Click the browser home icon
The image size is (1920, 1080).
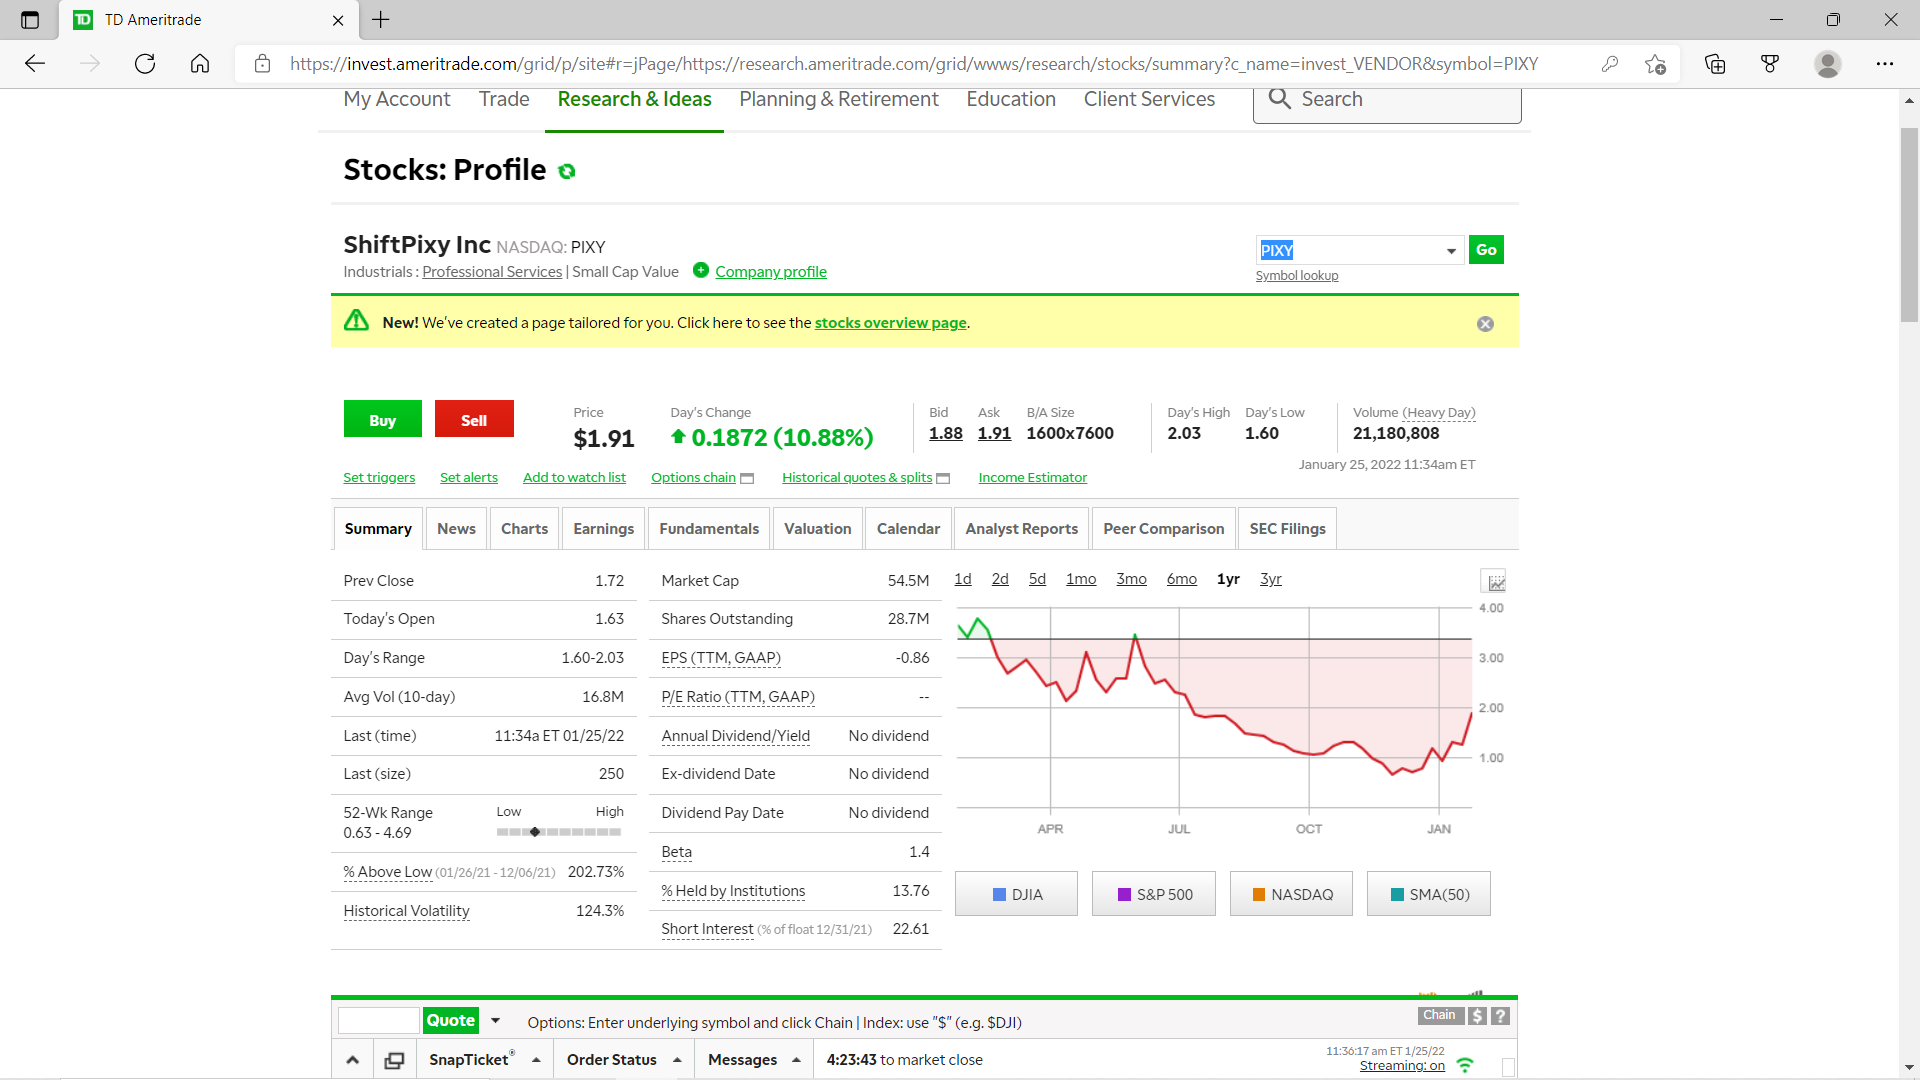[200, 64]
